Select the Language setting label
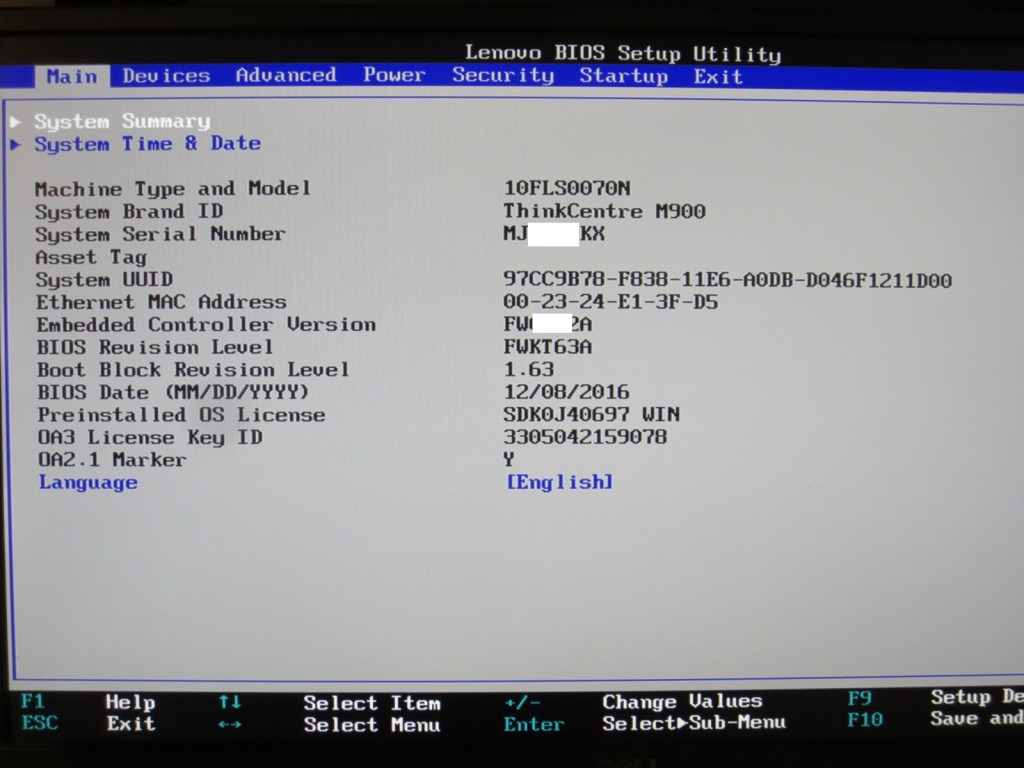This screenshot has height=768, width=1024. pyautogui.click(x=88, y=483)
